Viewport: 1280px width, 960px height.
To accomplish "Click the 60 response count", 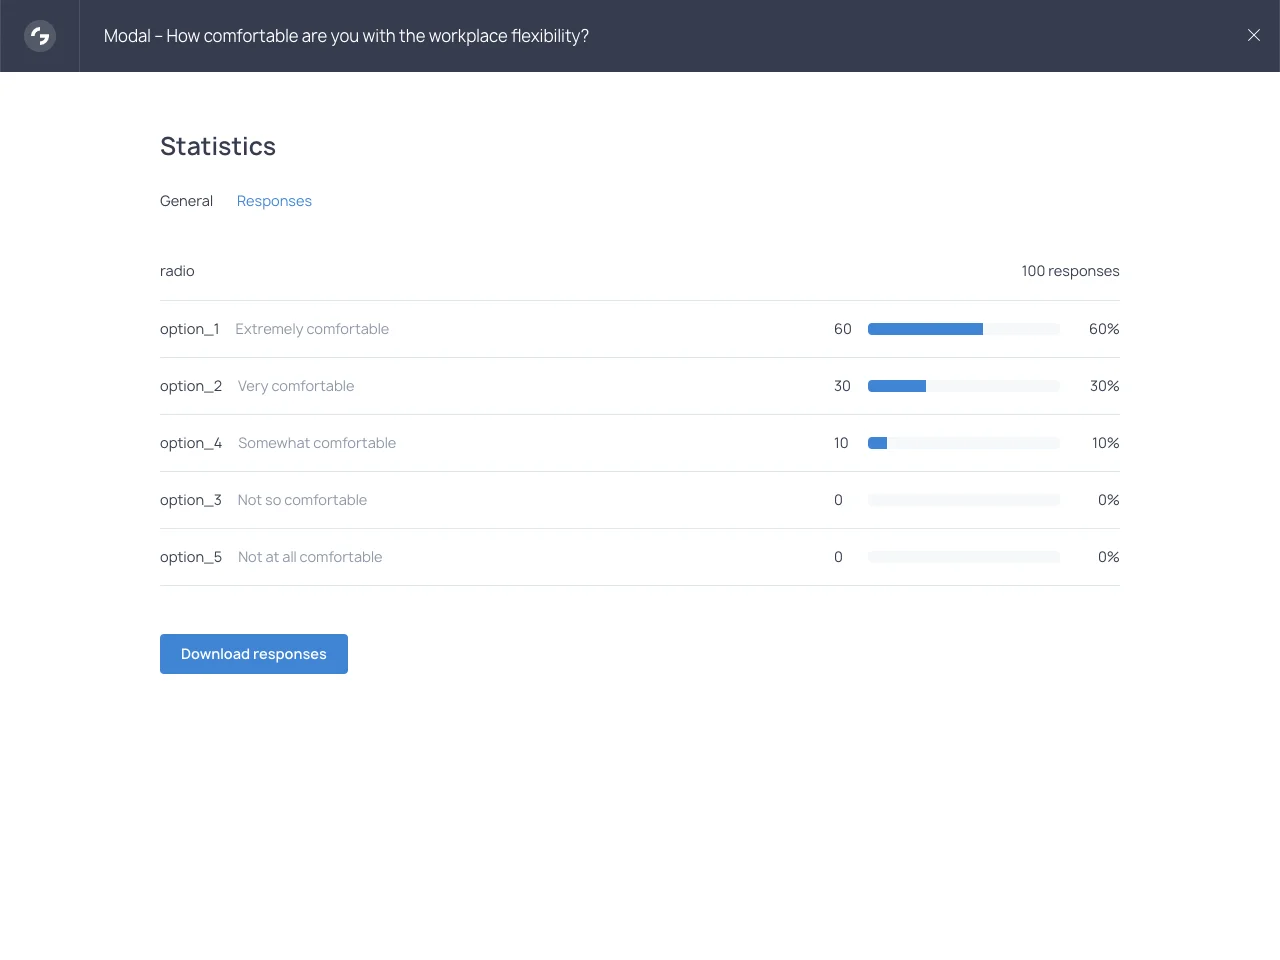I will 843,329.
